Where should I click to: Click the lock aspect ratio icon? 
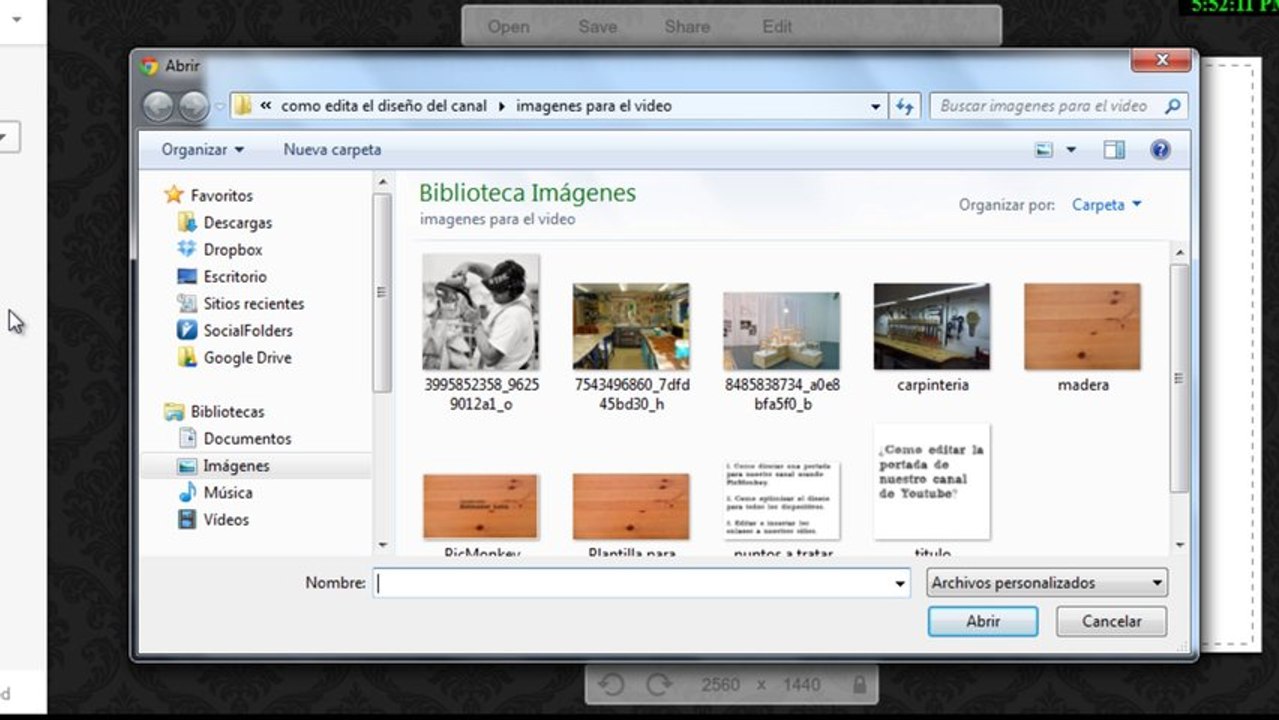click(858, 684)
